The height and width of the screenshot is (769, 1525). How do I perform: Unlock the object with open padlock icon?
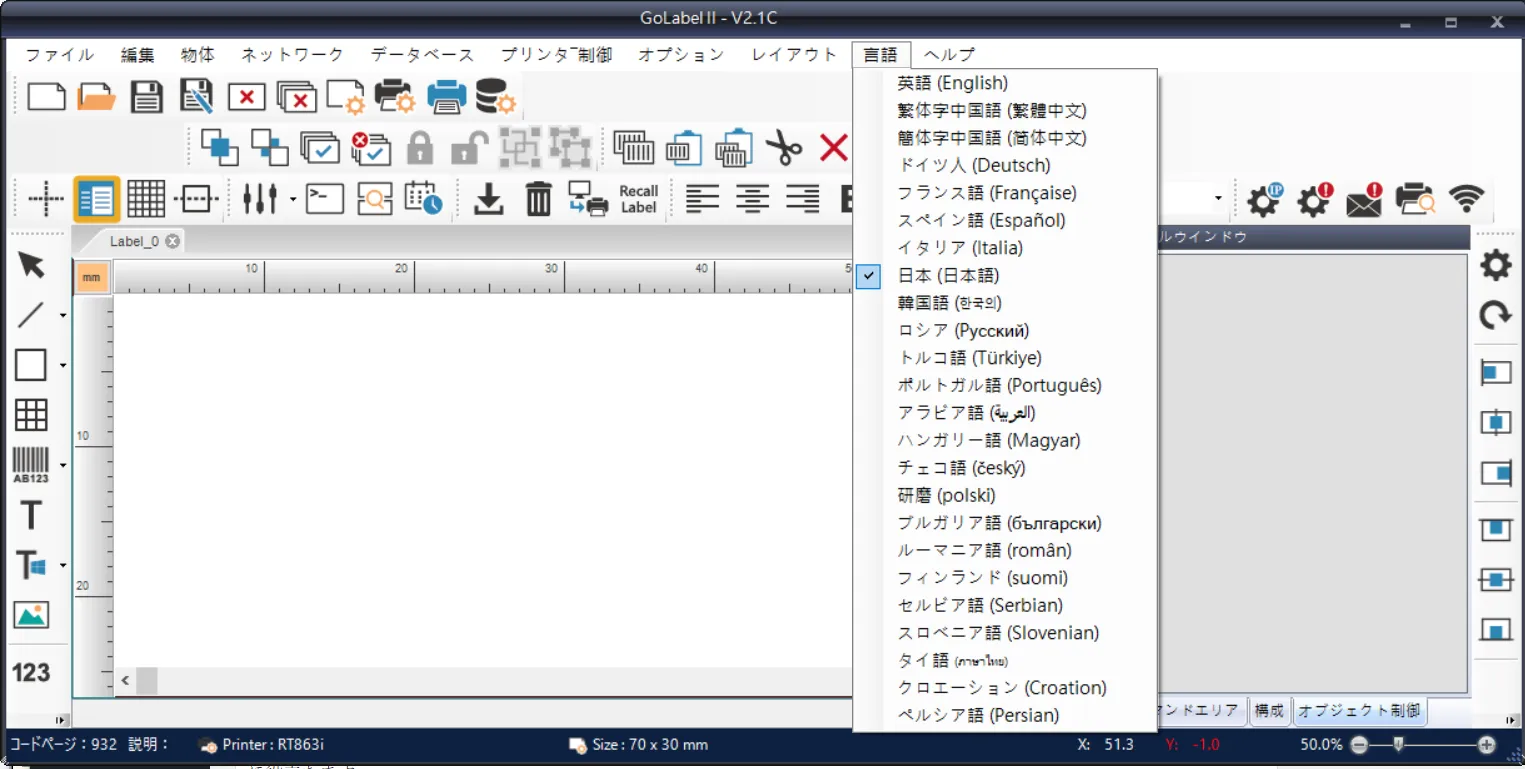coord(469,148)
